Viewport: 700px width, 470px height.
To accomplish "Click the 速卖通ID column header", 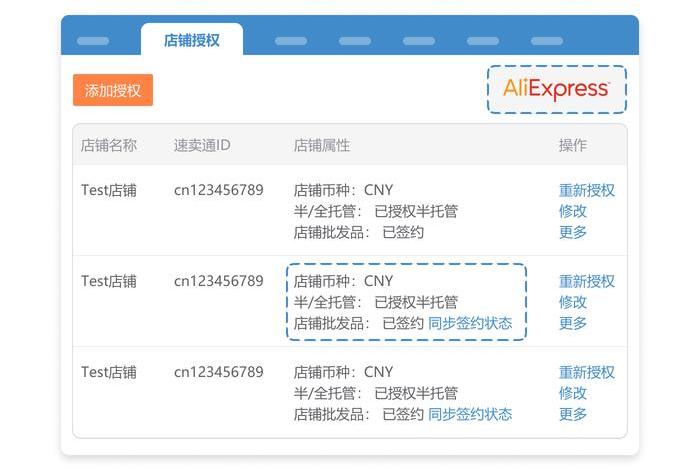I will [202, 146].
